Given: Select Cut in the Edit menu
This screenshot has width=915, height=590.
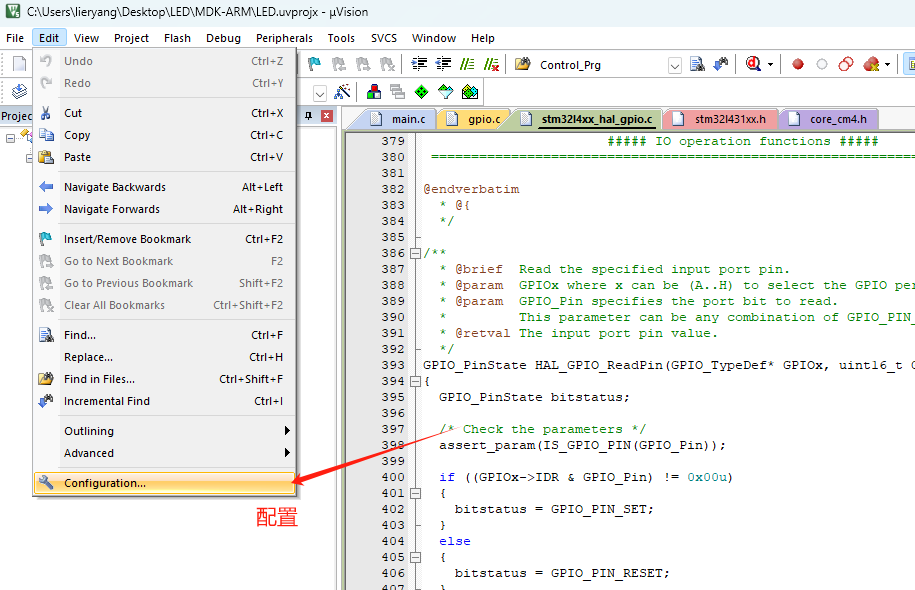Looking at the screenshot, I should pos(165,113).
